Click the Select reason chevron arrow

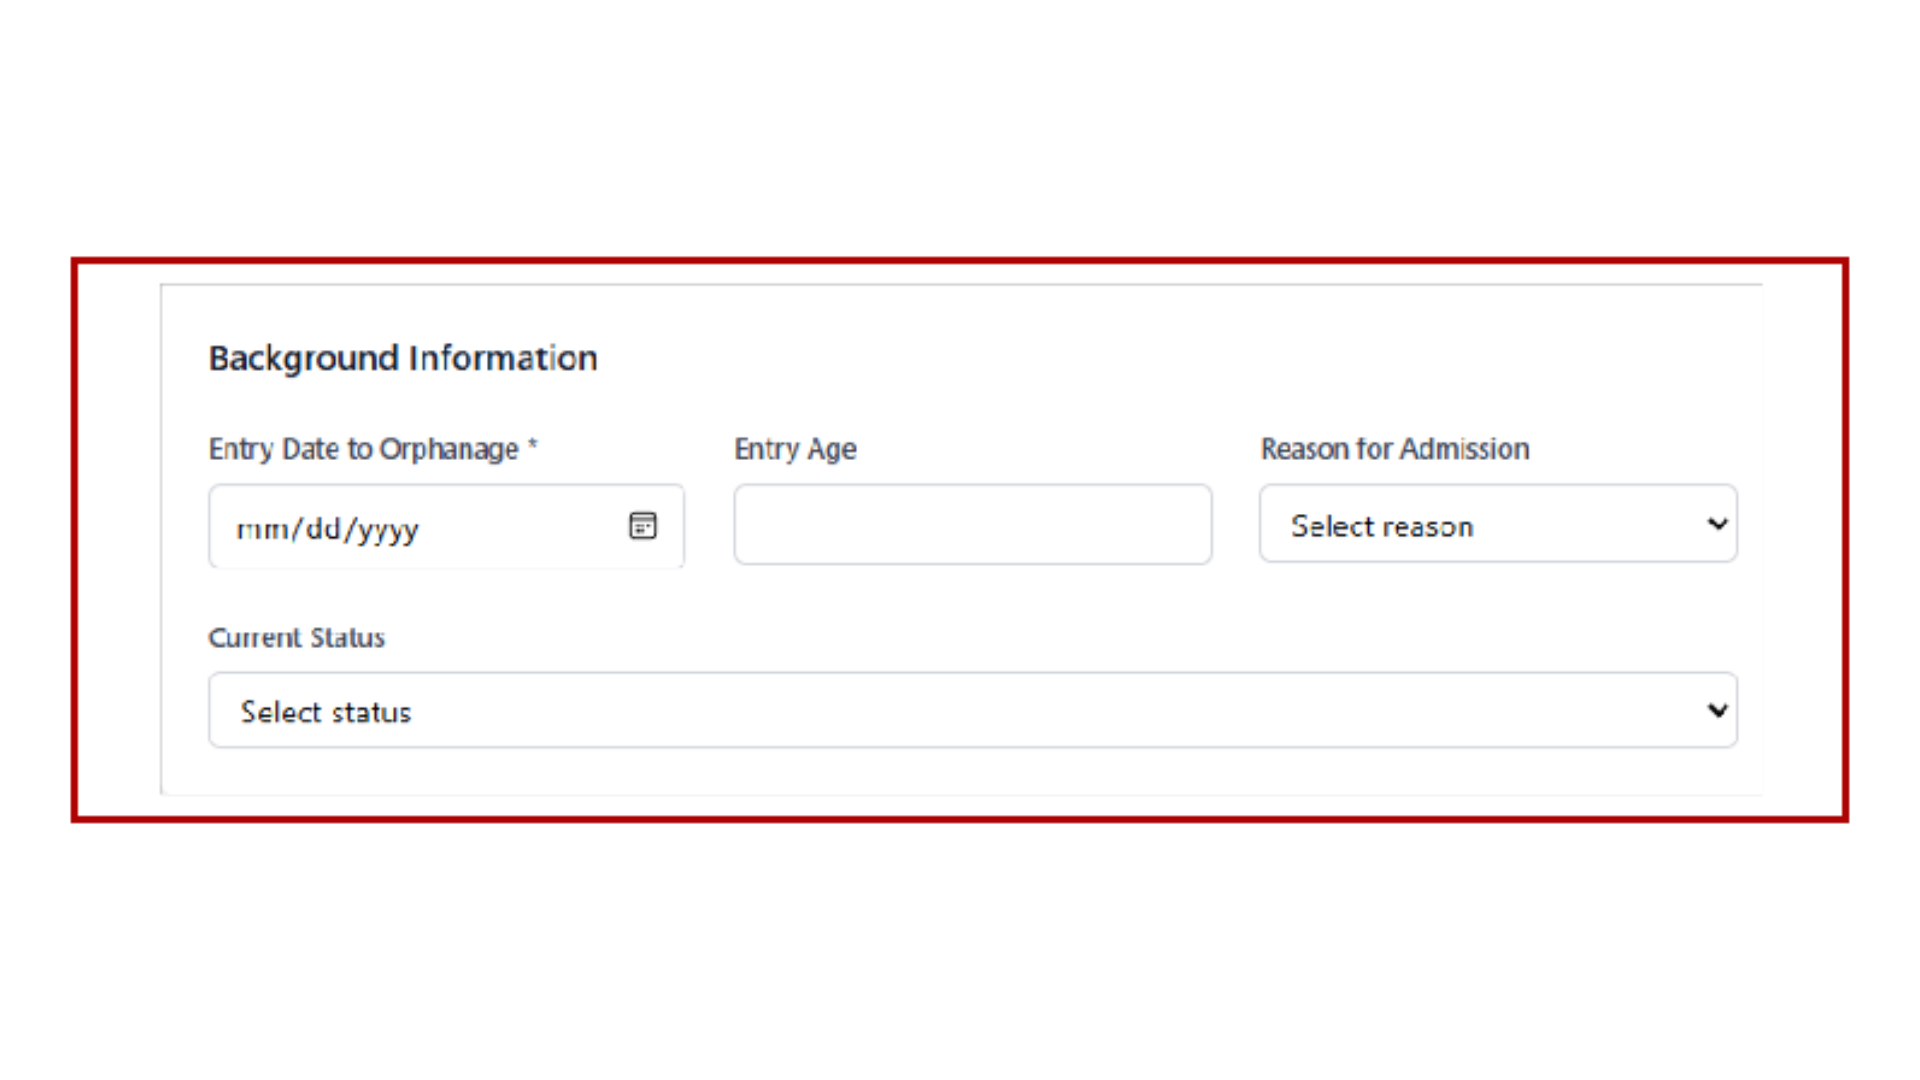coord(1717,524)
